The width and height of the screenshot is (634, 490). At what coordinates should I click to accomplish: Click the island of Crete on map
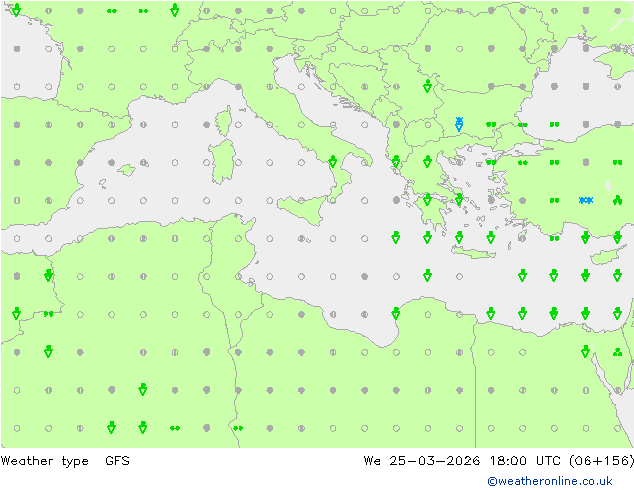[473, 252]
